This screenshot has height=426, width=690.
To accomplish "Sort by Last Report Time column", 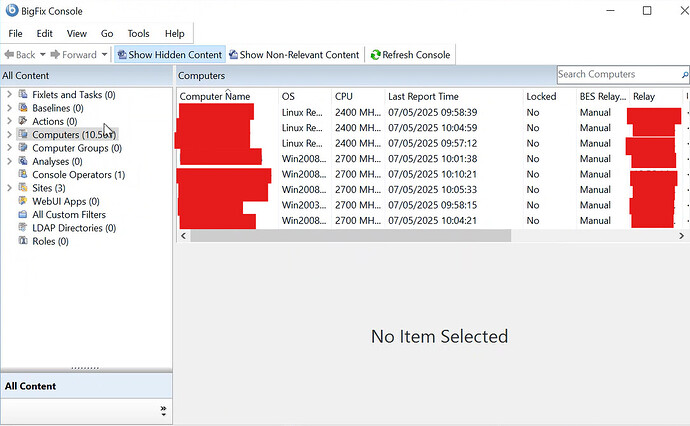I will coord(454,96).
